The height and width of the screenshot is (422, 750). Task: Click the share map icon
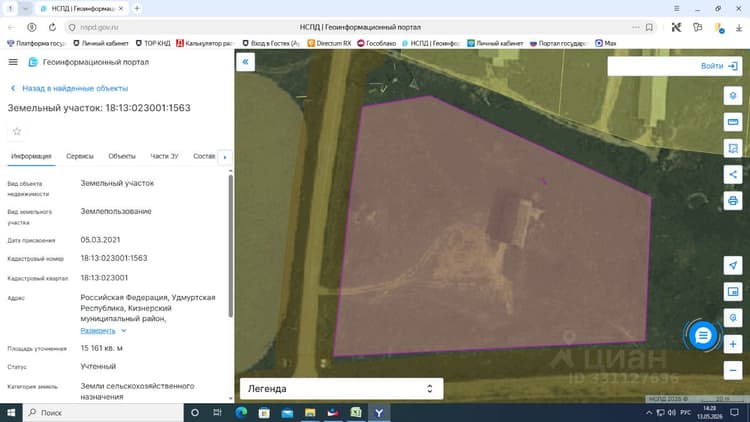point(733,174)
